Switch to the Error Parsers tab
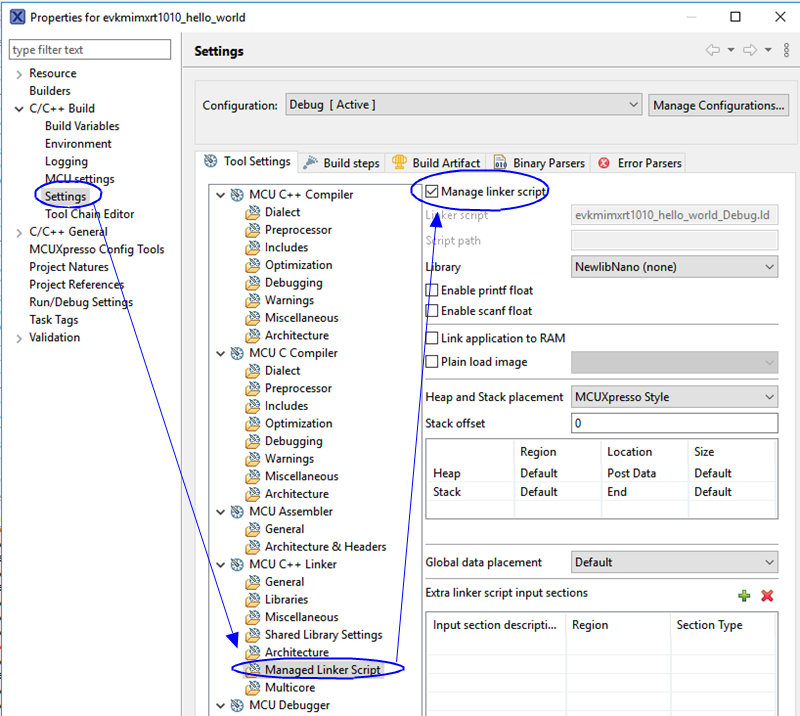800x716 pixels. pos(639,163)
